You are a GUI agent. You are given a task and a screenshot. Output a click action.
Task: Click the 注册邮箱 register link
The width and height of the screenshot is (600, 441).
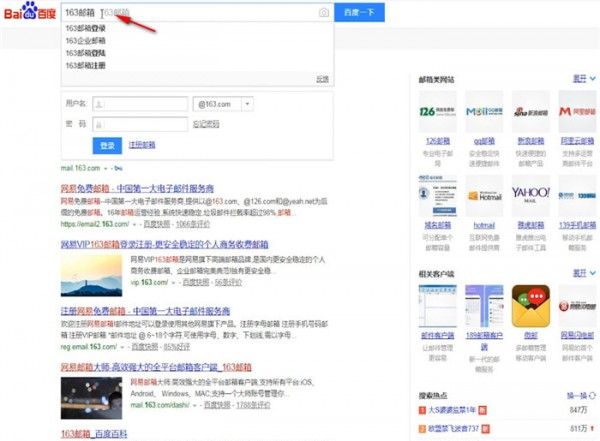[142, 145]
